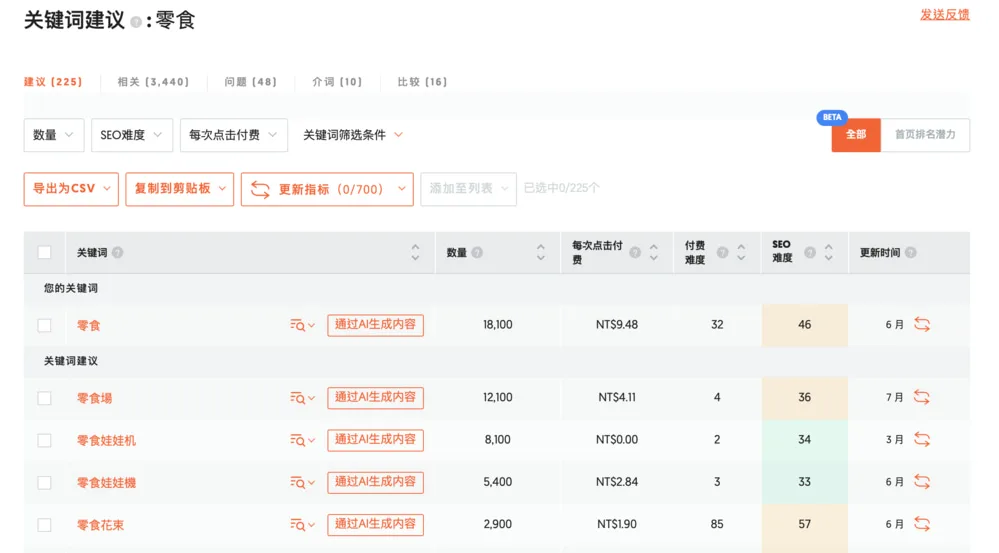Tick the select-all checkbox in table header
This screenshot has width=999, height=553.
pos(44,252)
